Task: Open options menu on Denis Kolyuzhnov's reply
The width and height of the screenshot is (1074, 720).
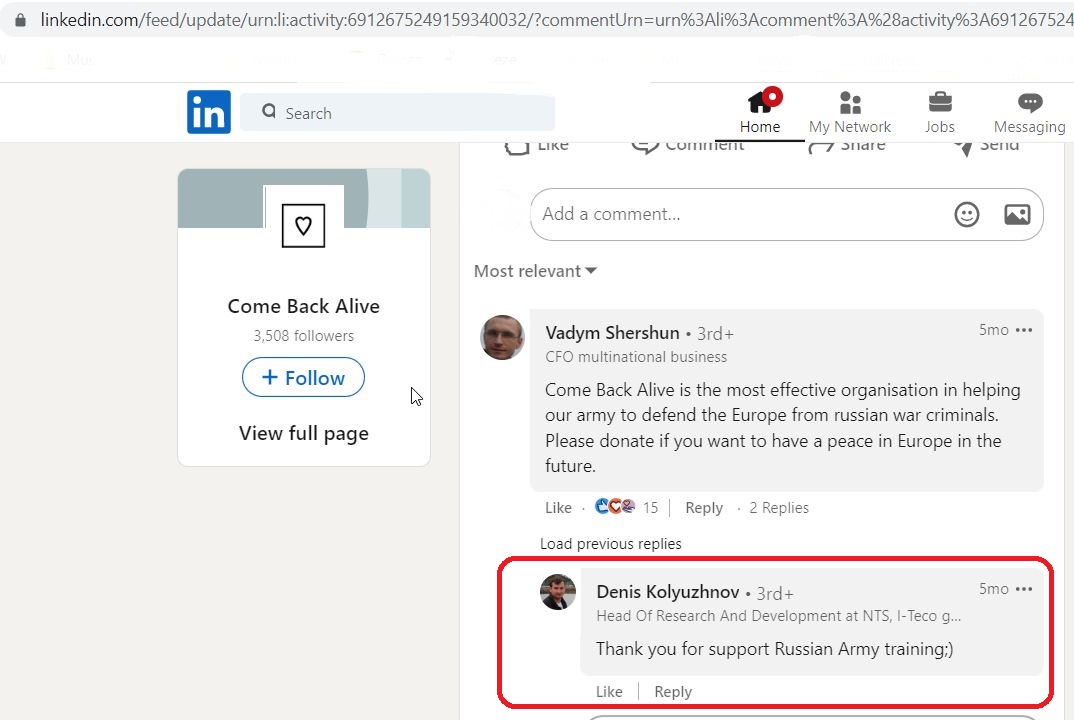Action: pos(1024,589)
